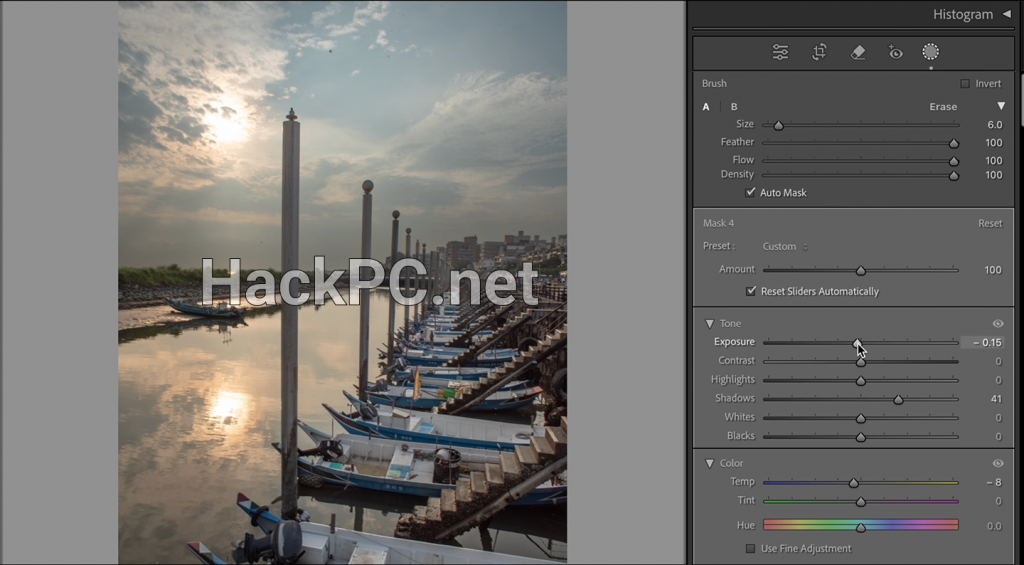Viewport: 1024px width, 565px height.
Task: Click the Tint slider handle
Action: tap(861, 502)
